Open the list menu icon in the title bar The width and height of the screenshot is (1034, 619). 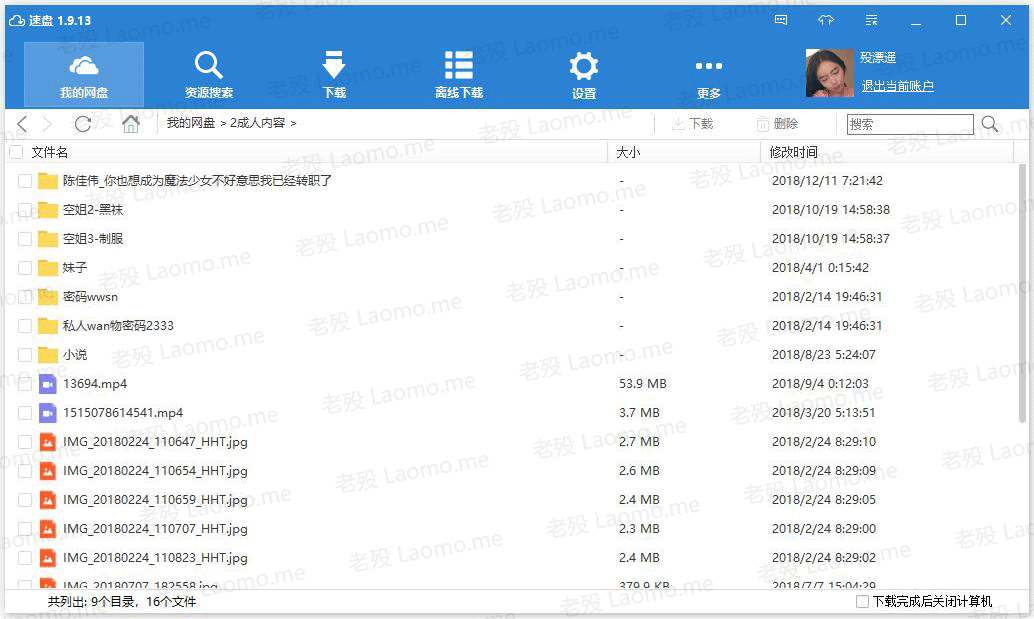(x=871, y=20)
